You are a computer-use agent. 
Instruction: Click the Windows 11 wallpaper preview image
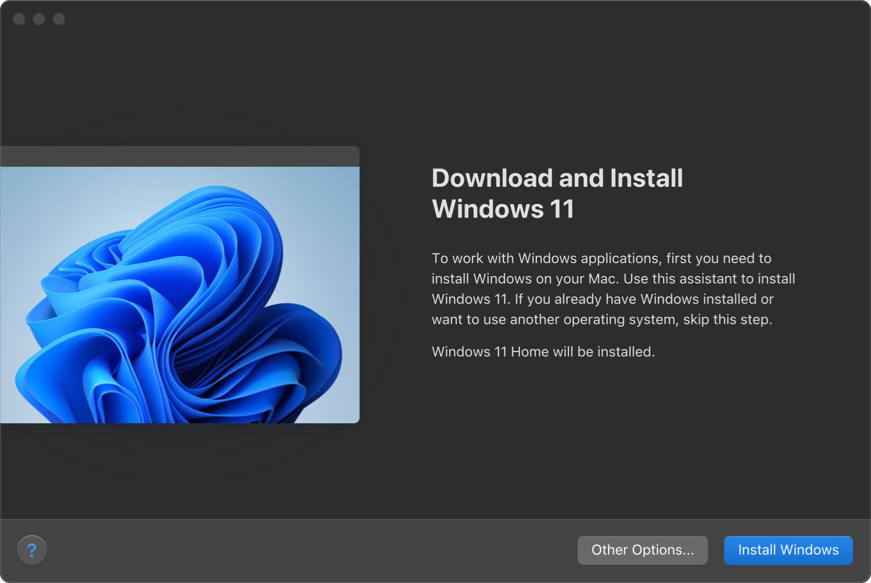179,295
